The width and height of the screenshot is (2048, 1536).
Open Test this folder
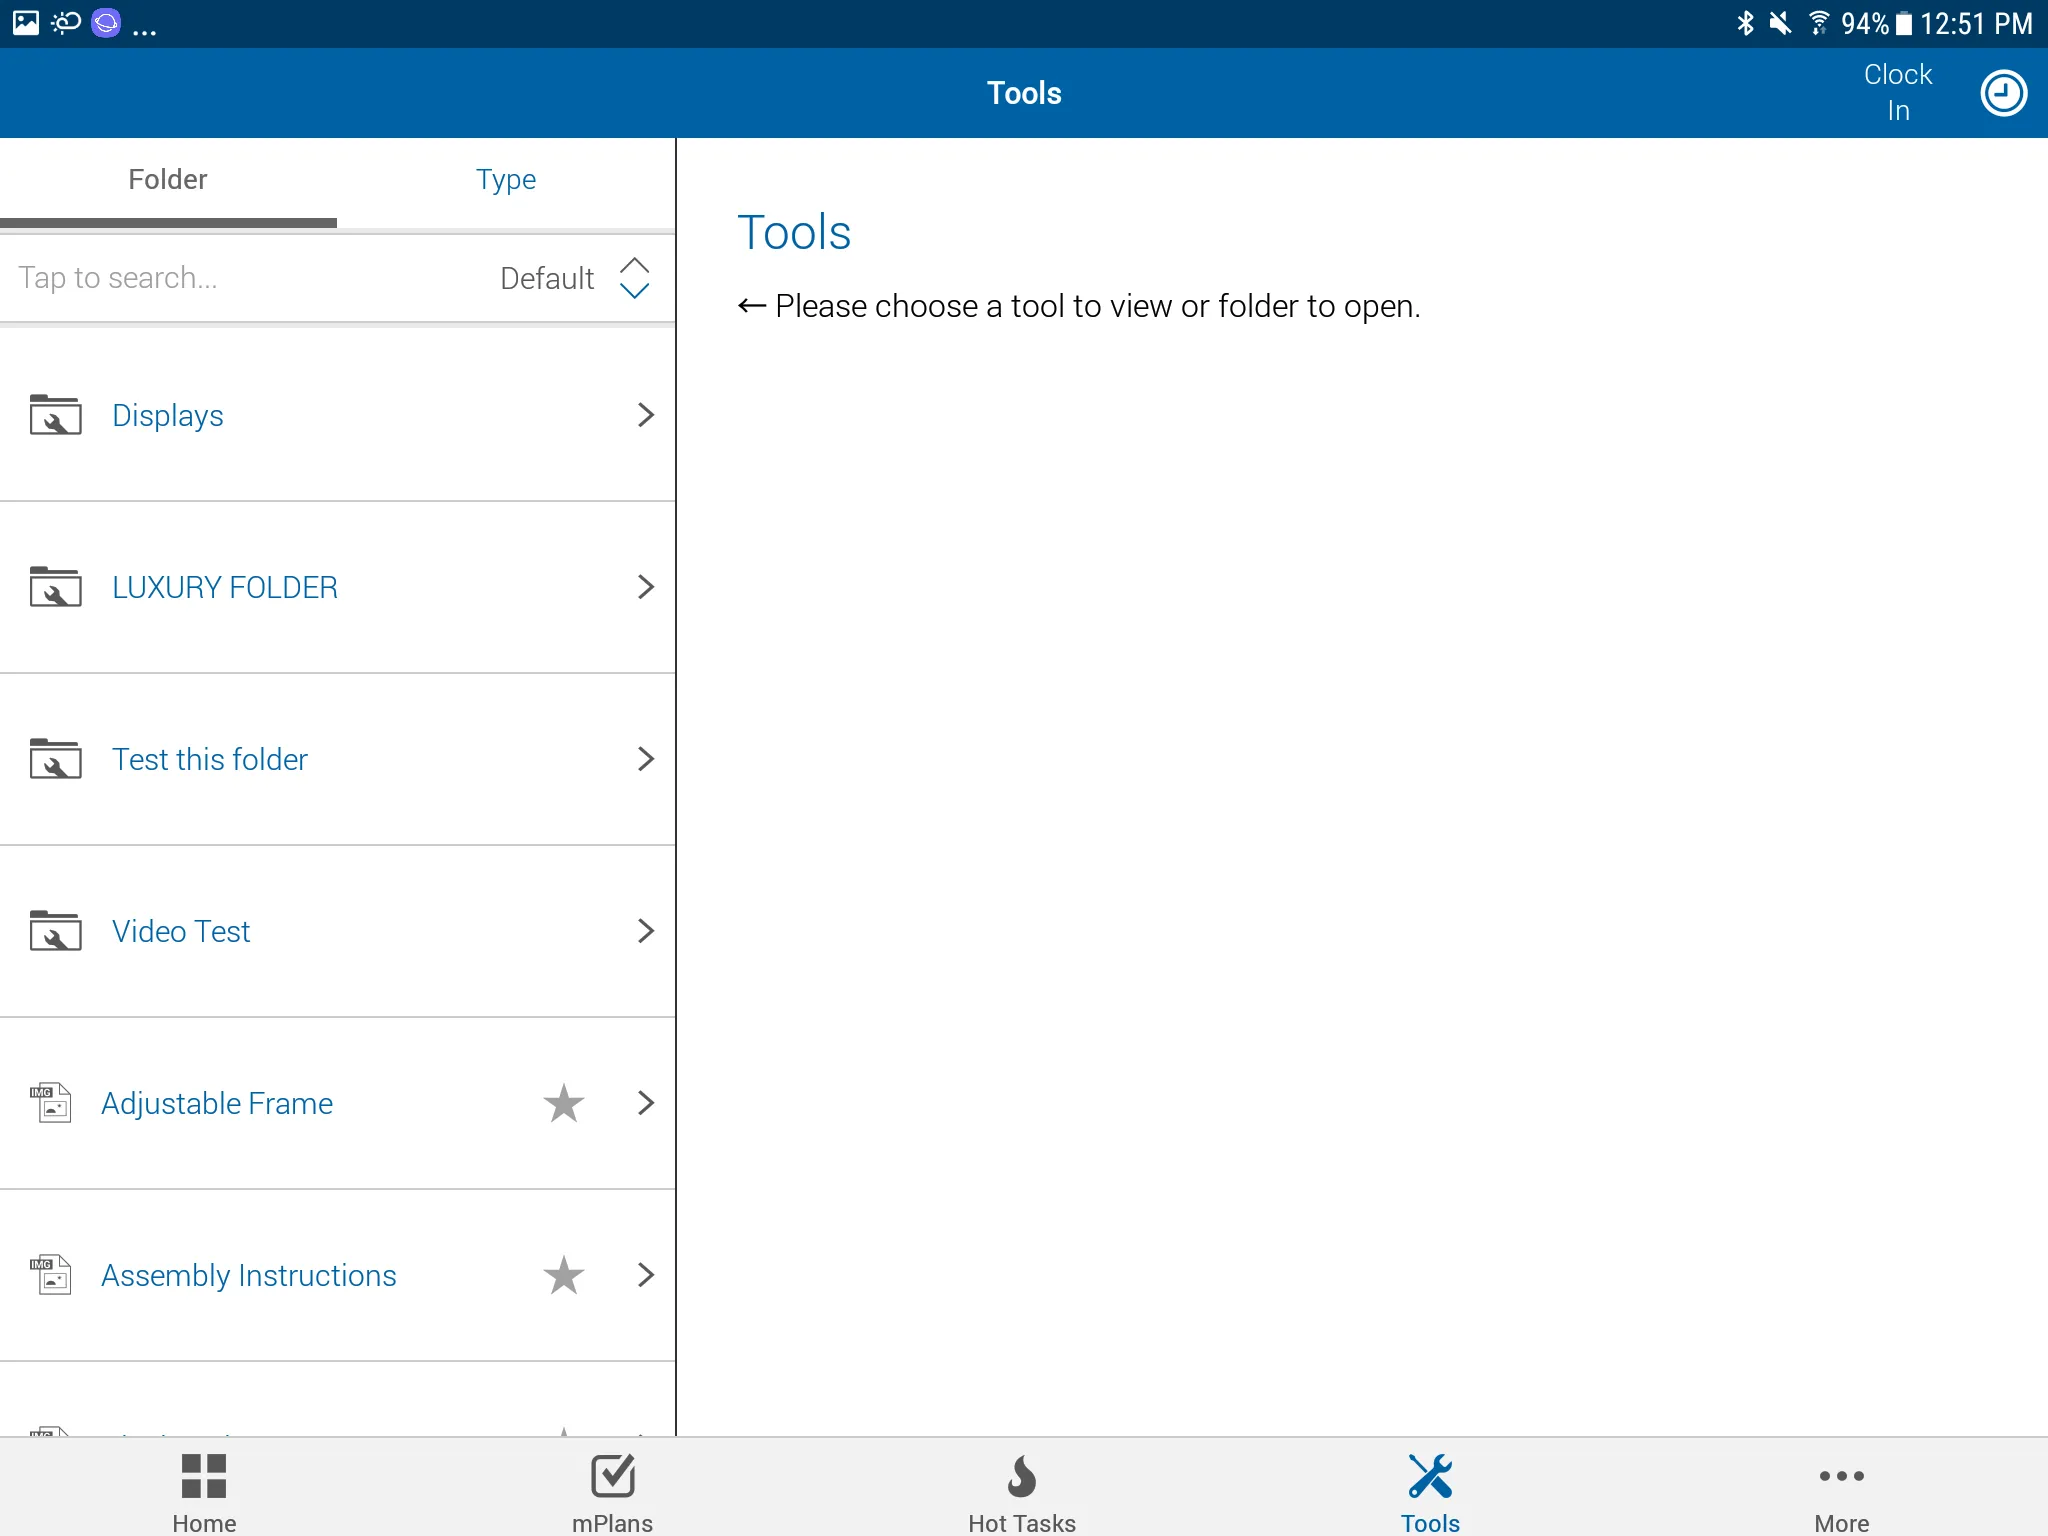337,759
